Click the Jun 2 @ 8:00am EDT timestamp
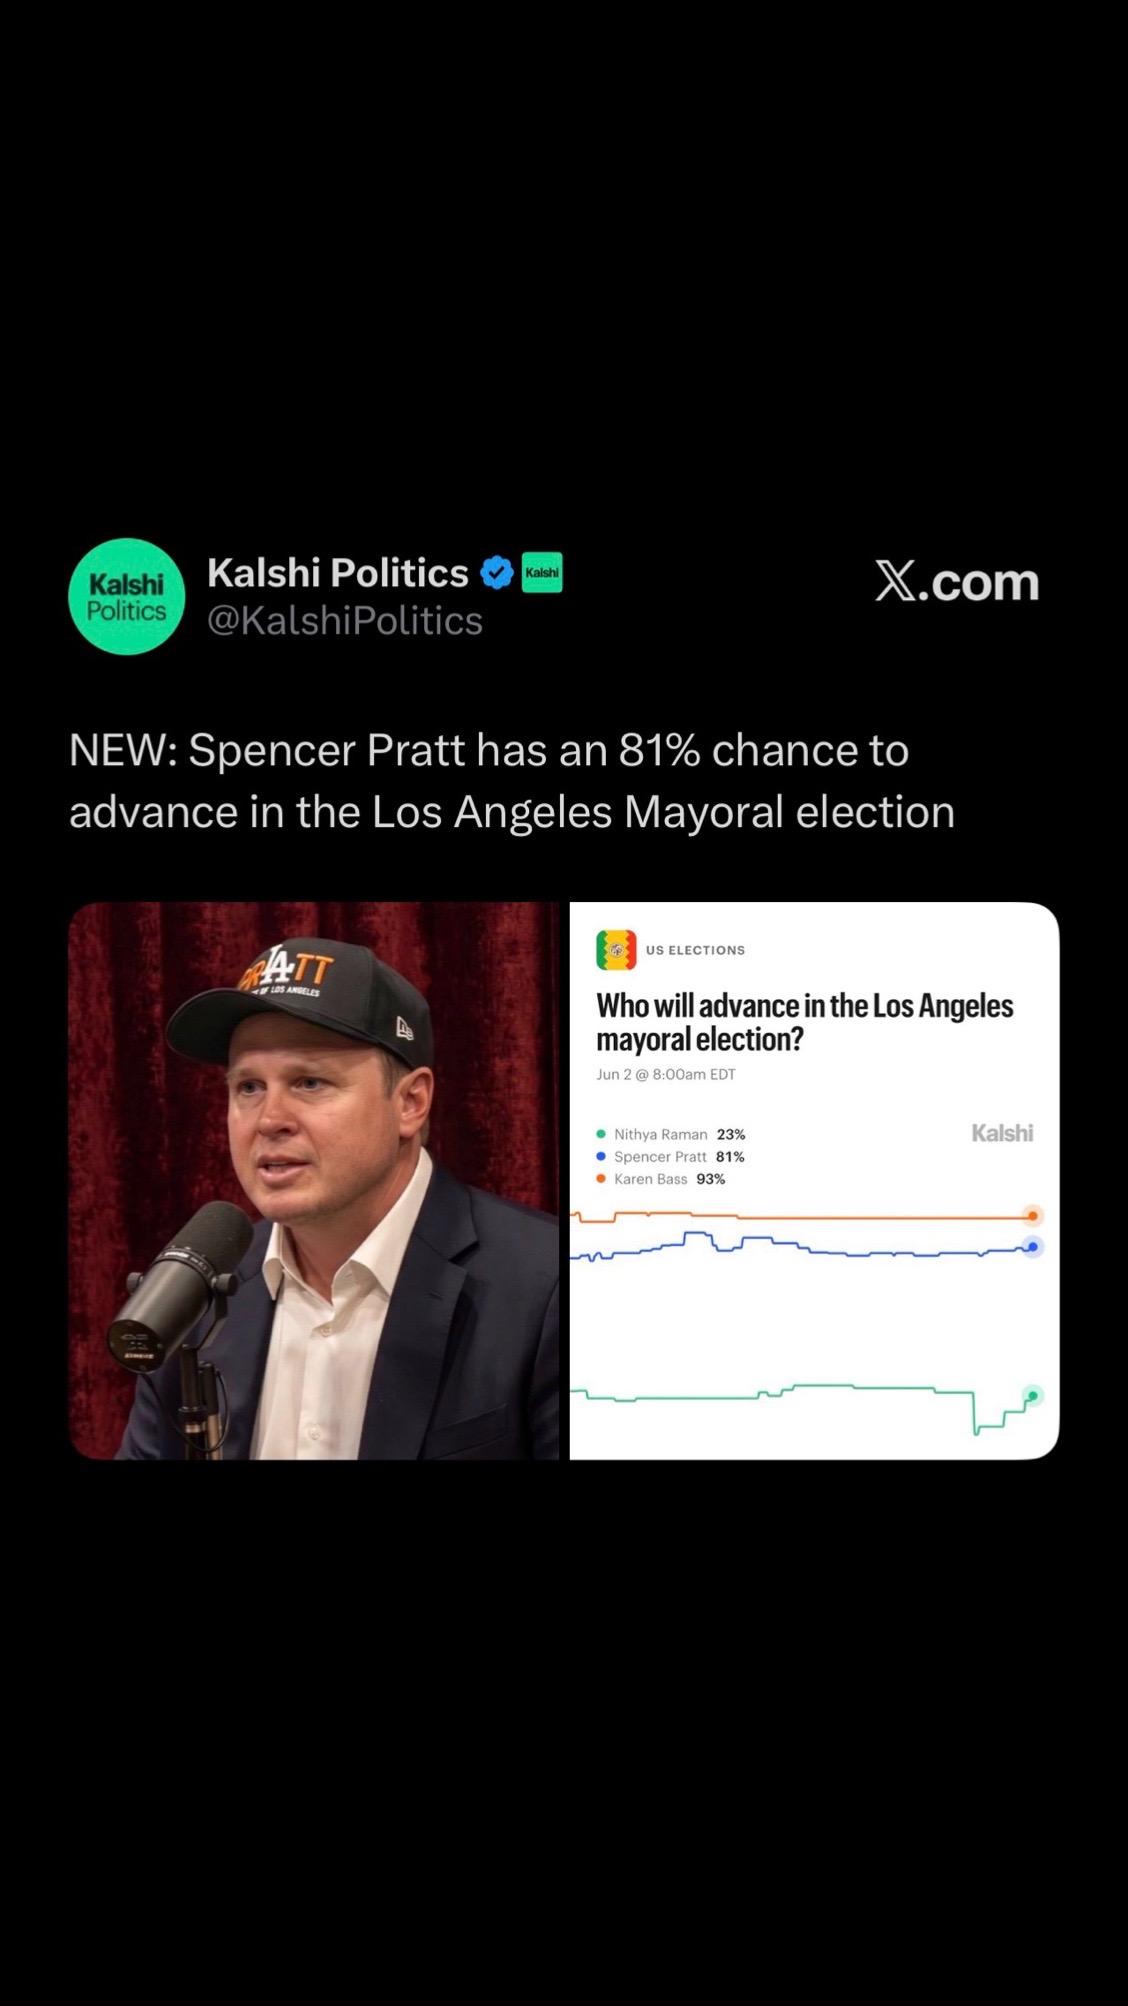Viewport: 1128px width, 2006px height. click(666, 1074)
